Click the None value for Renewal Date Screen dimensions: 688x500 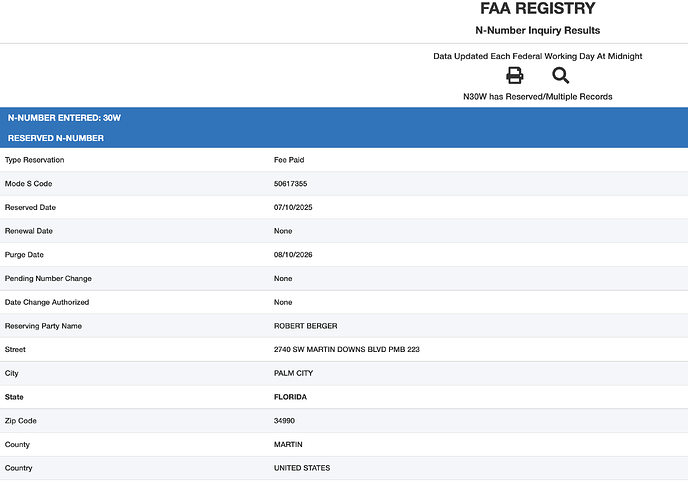tap(283, 231)
